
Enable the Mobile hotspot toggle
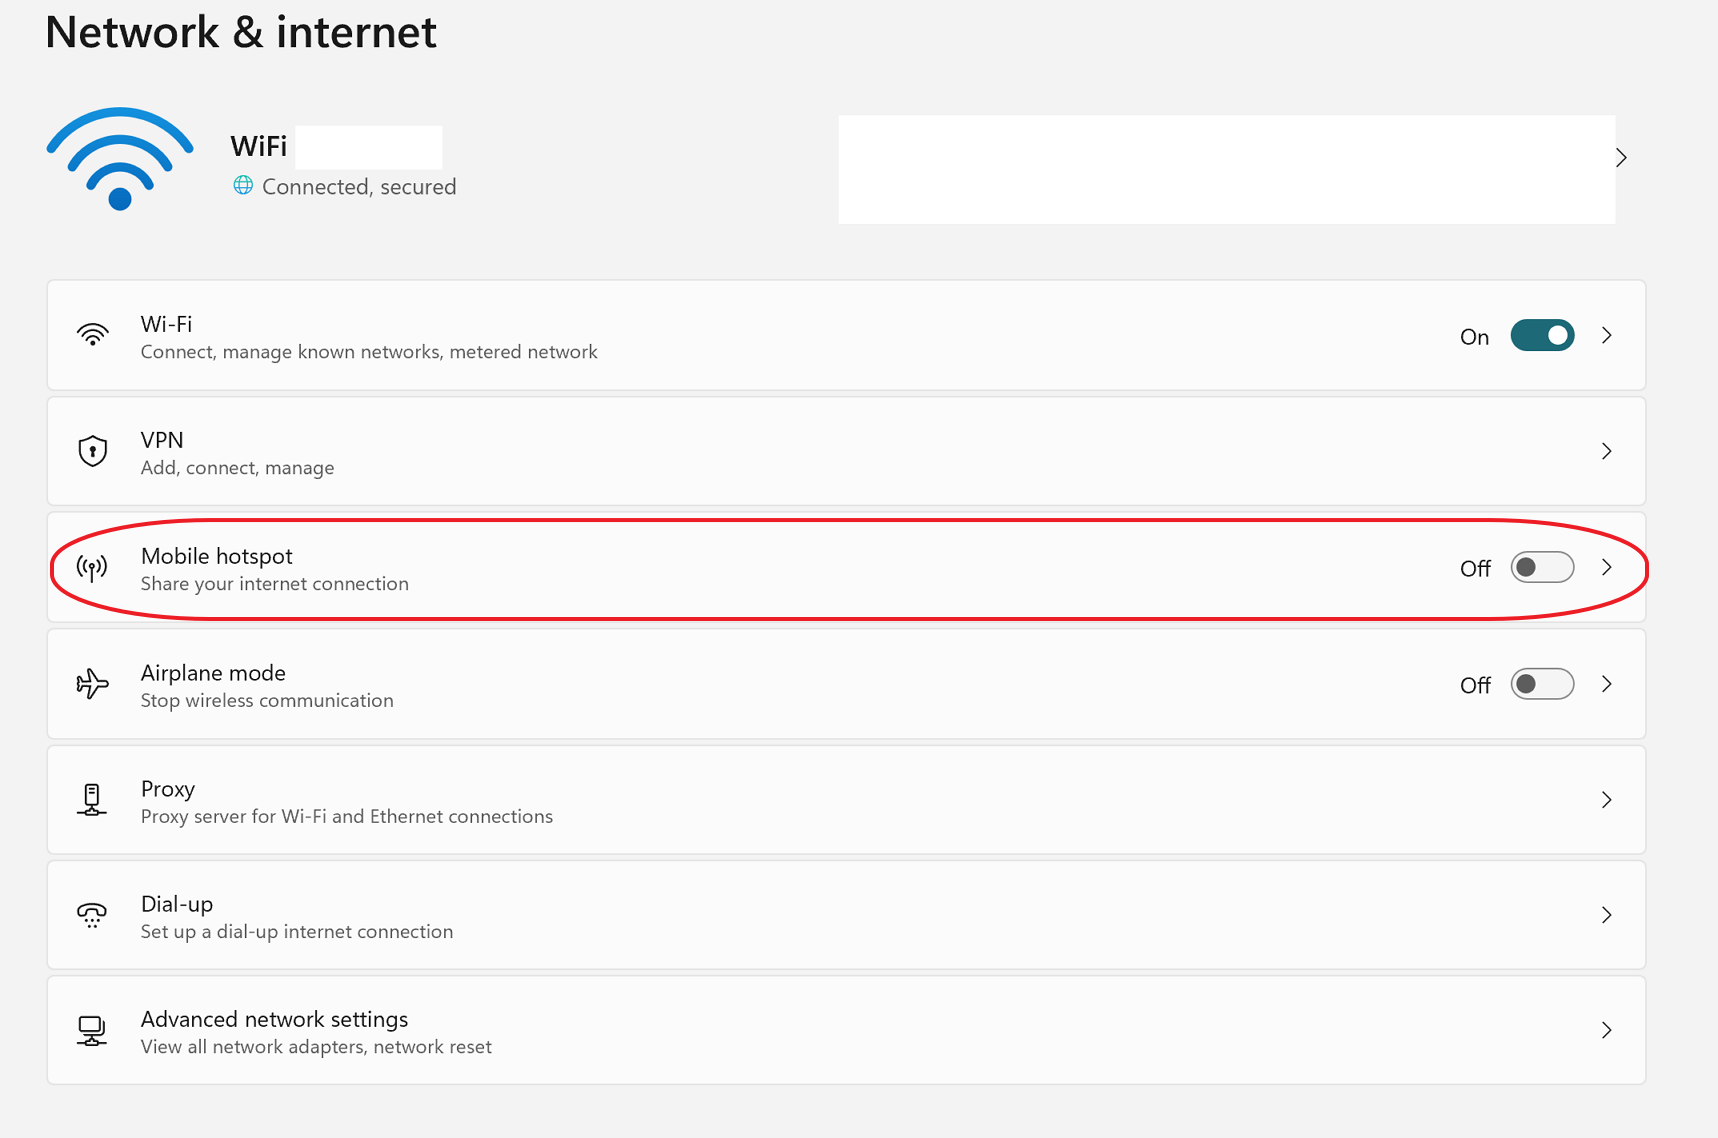1541,568
